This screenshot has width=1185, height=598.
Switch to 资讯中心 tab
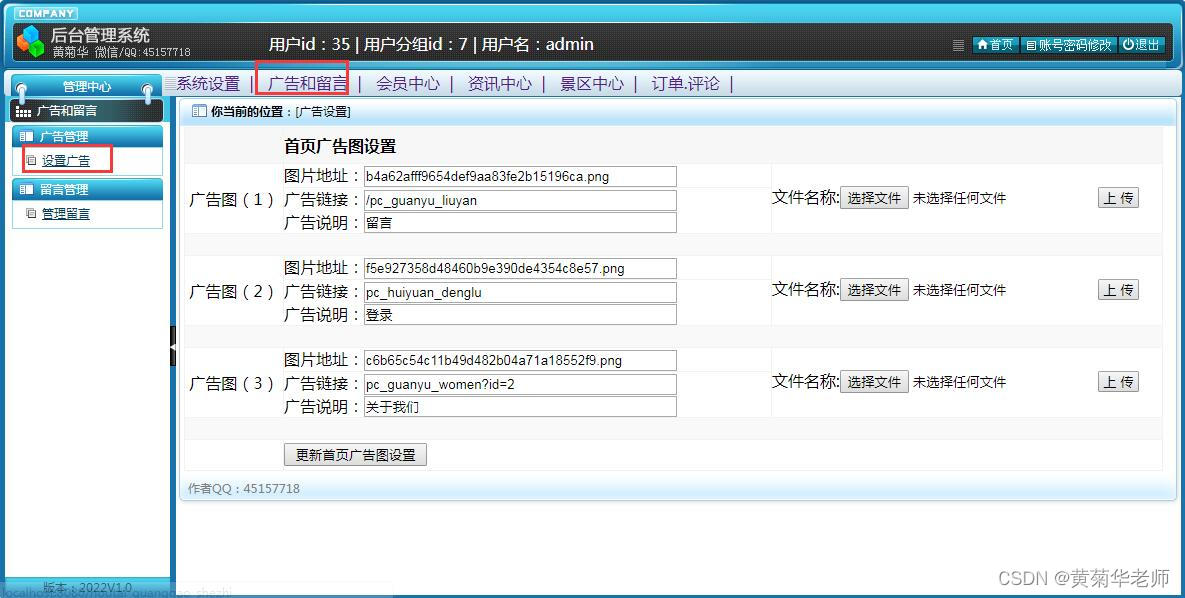point(500,83)
